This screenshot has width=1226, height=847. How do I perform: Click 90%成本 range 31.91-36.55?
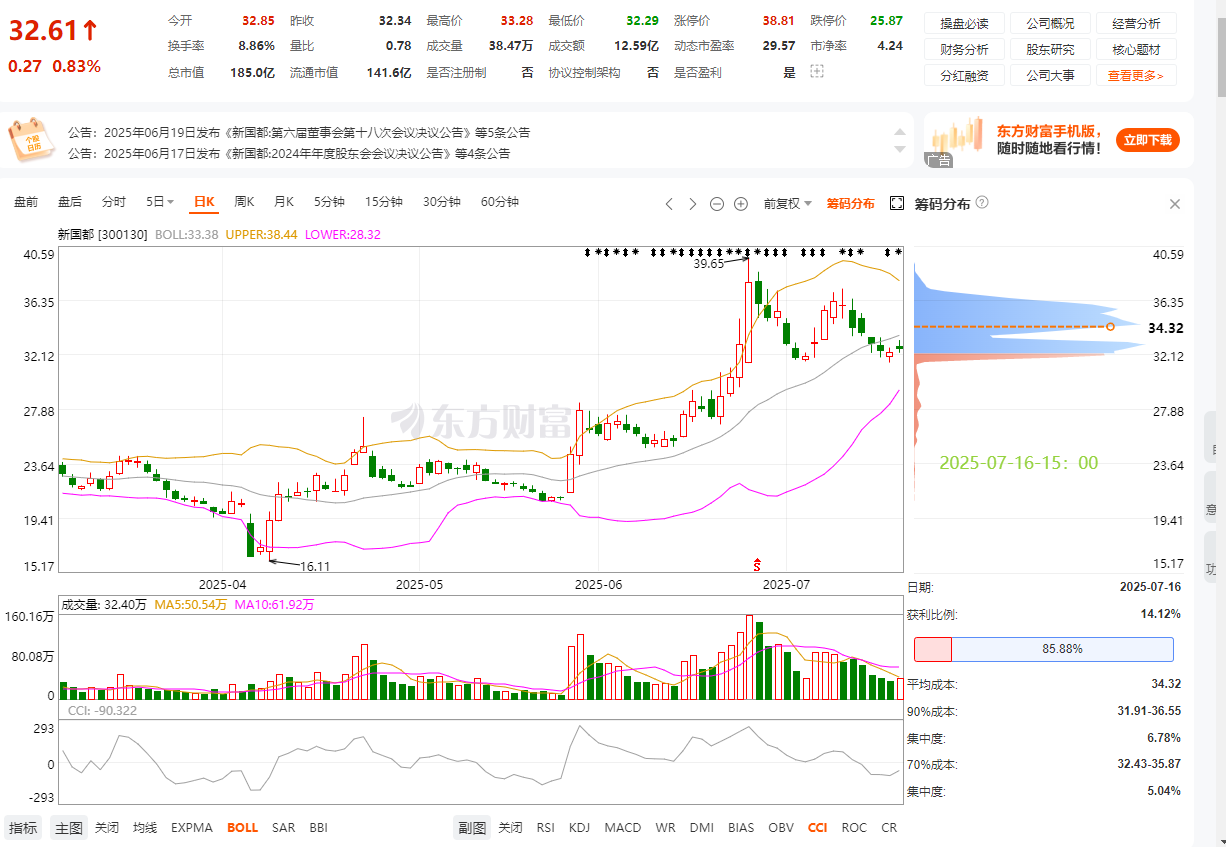tap(1150, 712)
